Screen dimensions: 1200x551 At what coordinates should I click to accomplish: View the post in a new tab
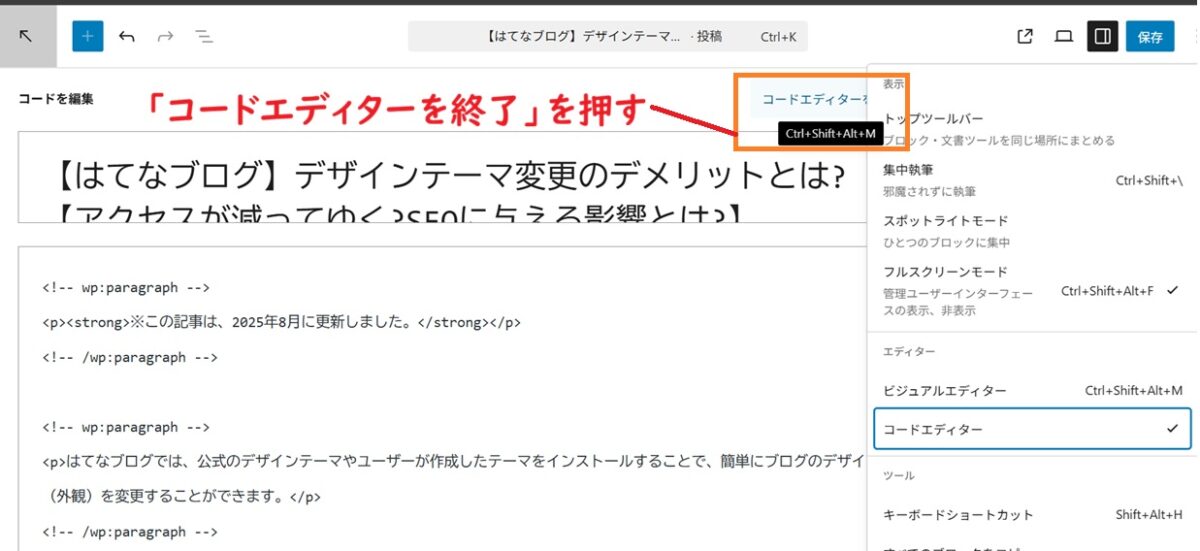[x=1025, y=37]
